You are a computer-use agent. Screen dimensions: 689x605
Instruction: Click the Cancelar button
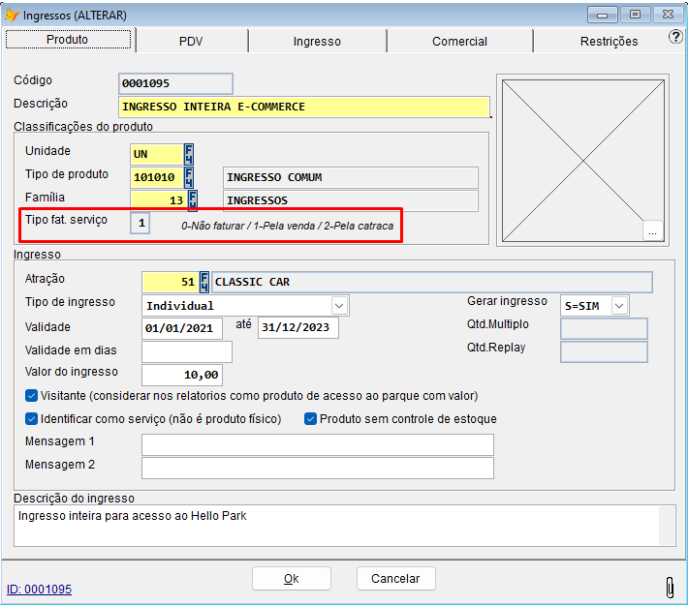(x=395, y=578)
